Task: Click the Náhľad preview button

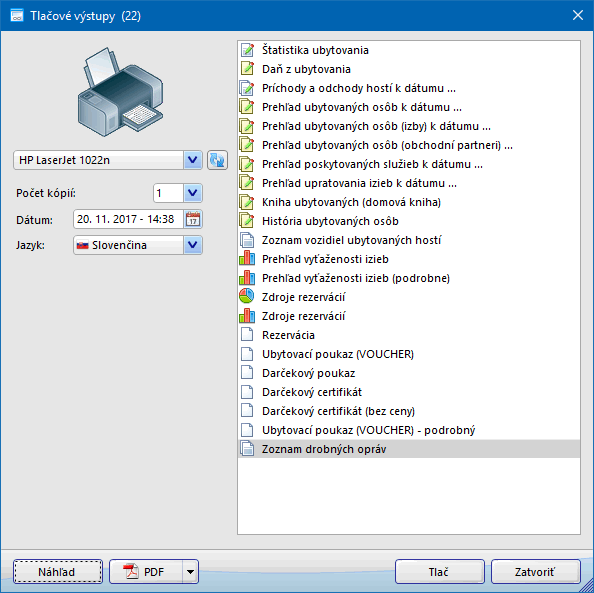Action: pyautogui.click(x=58, y=571)
